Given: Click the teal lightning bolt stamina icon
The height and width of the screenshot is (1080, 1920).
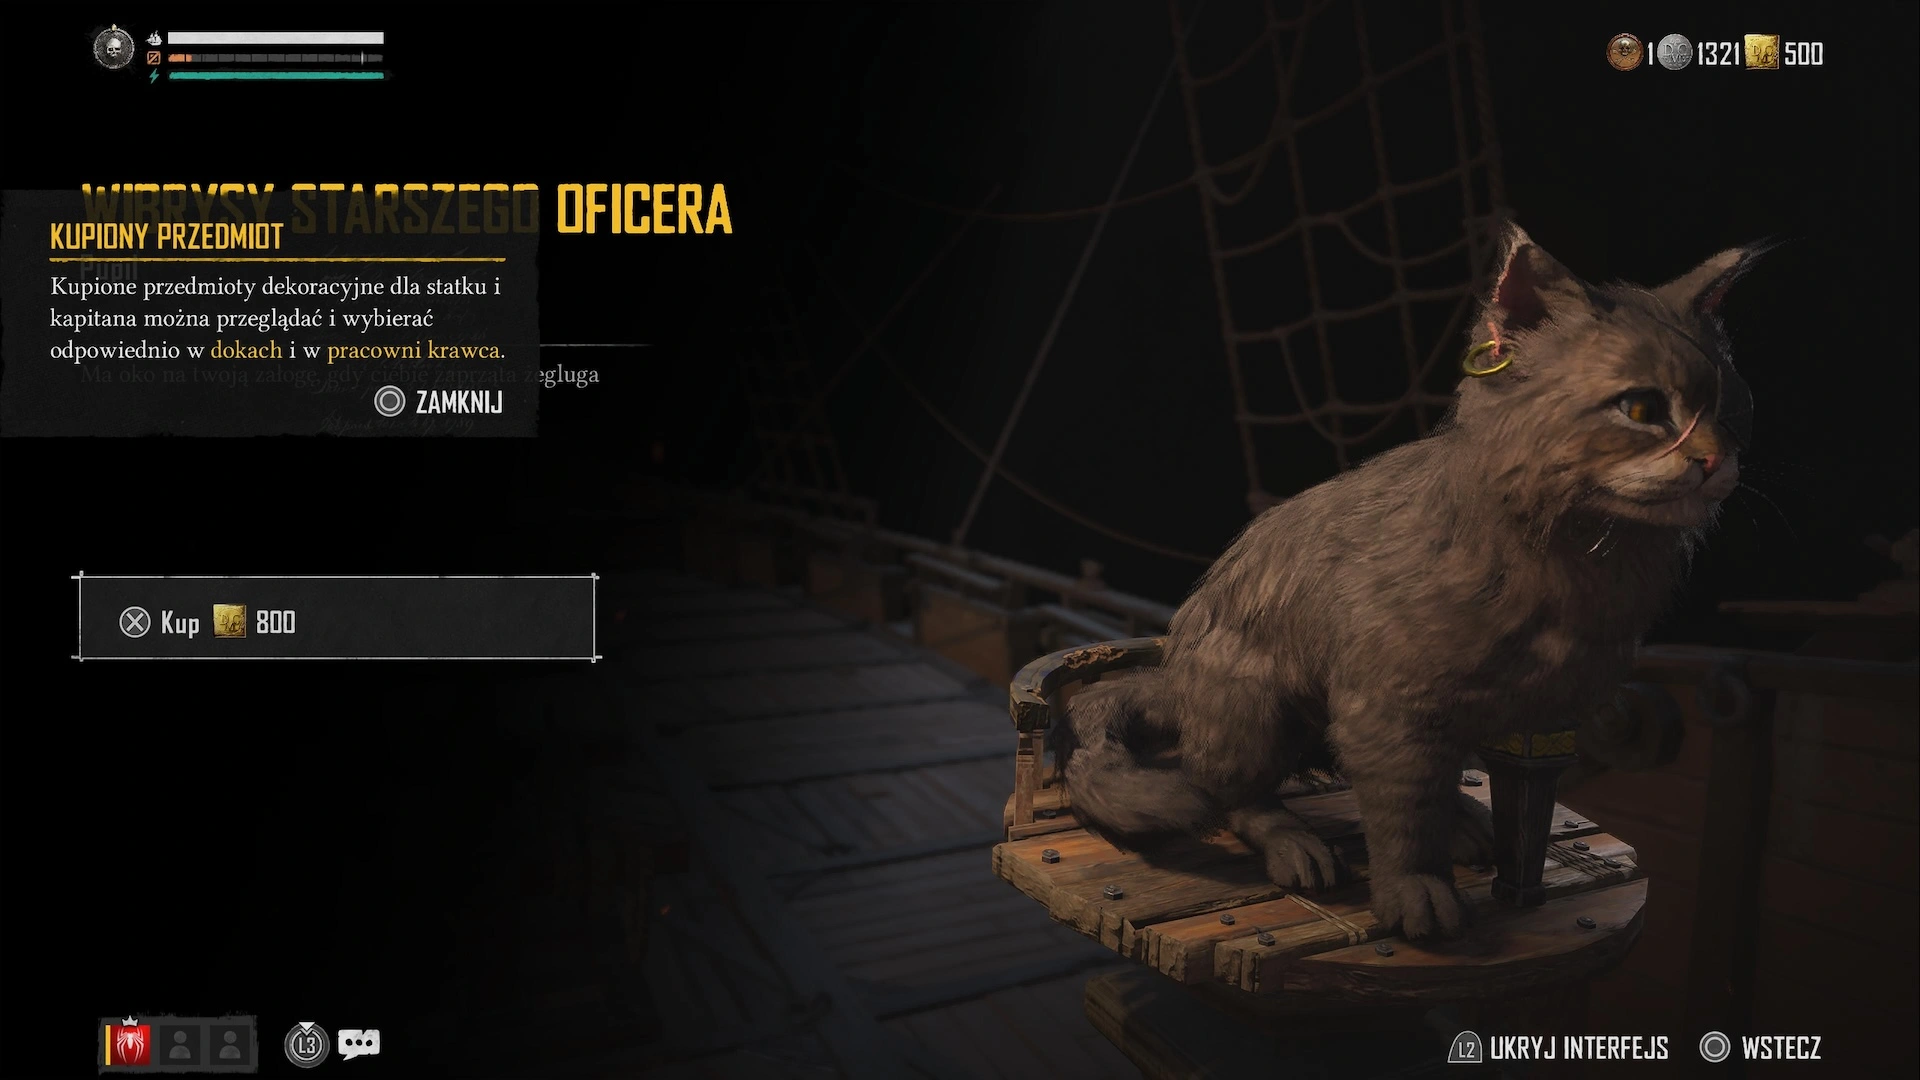Looking at the screenshot, I should click(154, 75).
